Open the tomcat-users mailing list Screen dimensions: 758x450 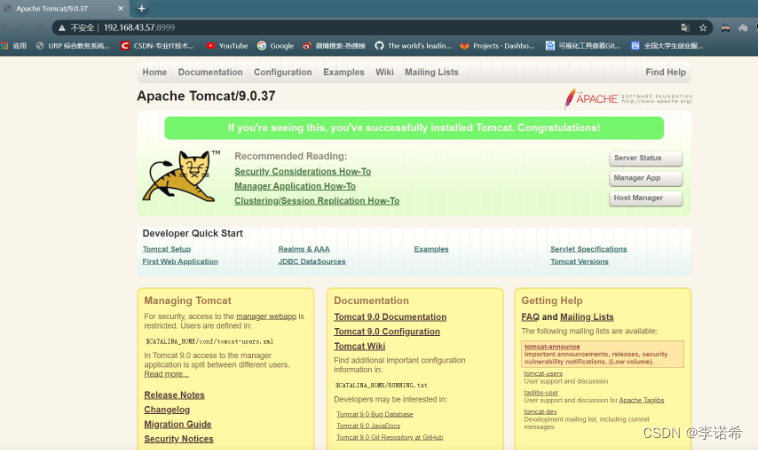543,374
